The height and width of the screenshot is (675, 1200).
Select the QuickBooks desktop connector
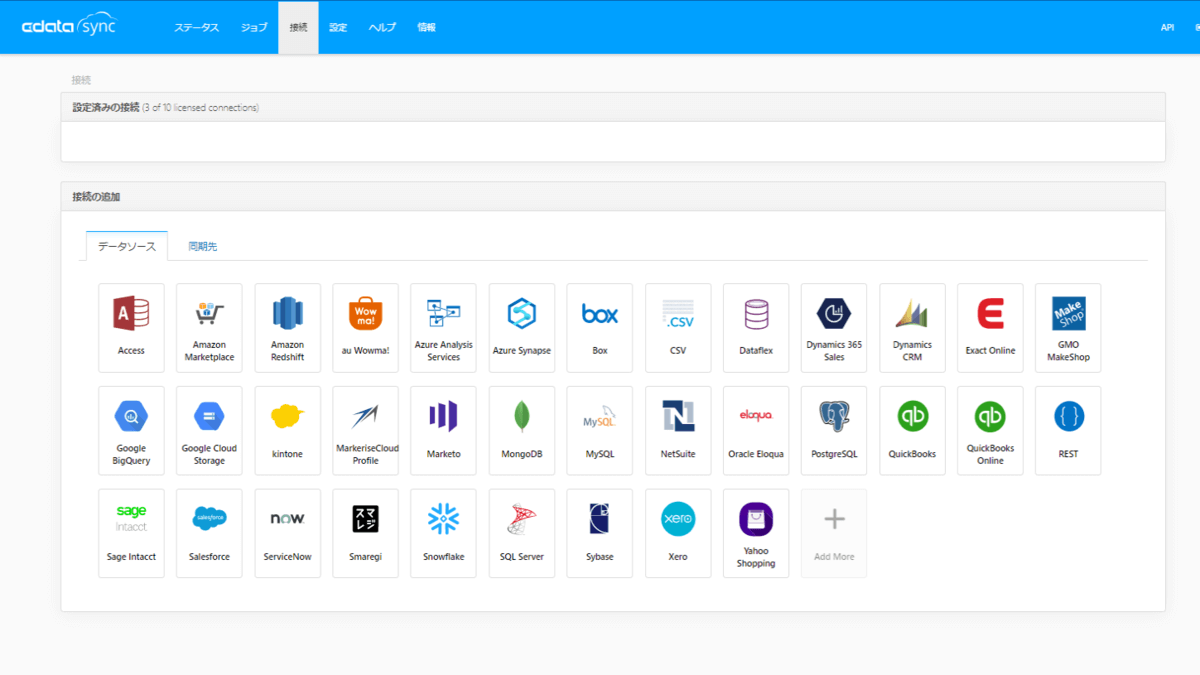click(x=912, y=431)
